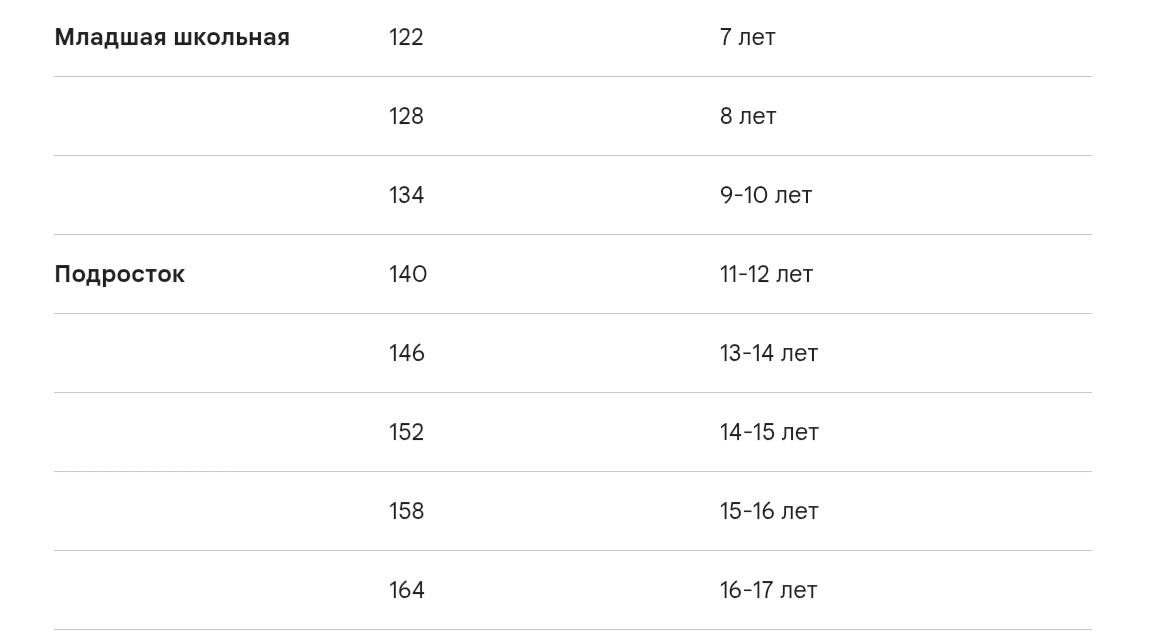
Task: Select the '14-15 лет' age cell
Action: pyautogui.click(x=770, y=432)
